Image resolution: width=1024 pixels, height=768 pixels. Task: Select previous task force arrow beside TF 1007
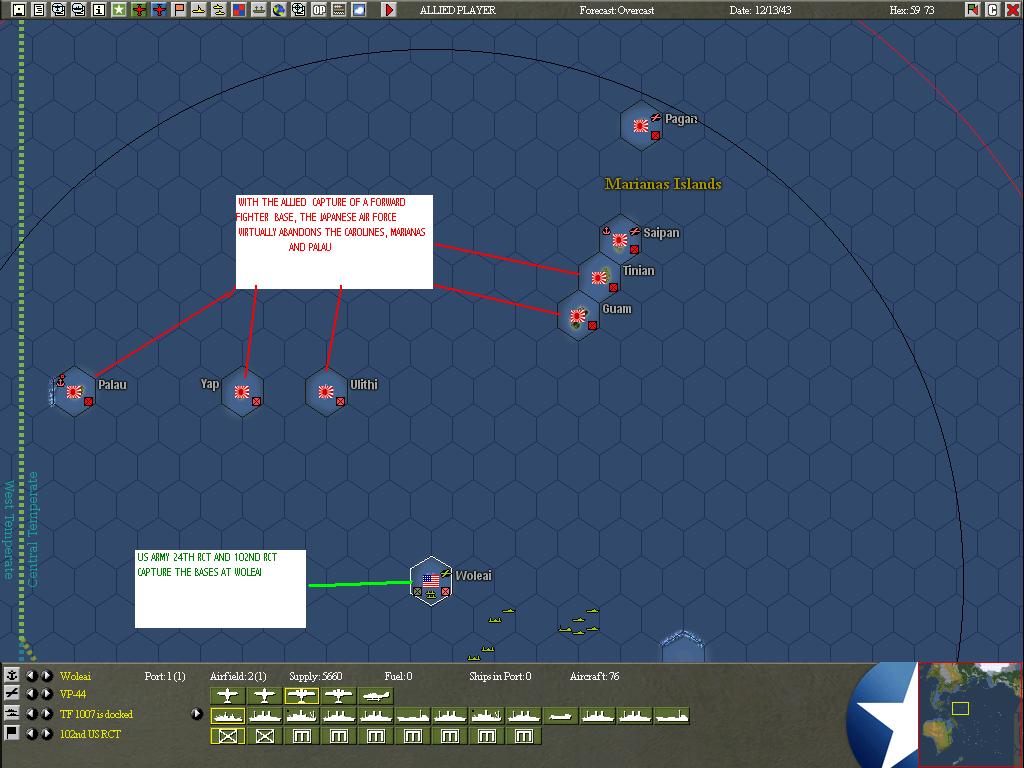pyautogui.click(x=31, y=714)
